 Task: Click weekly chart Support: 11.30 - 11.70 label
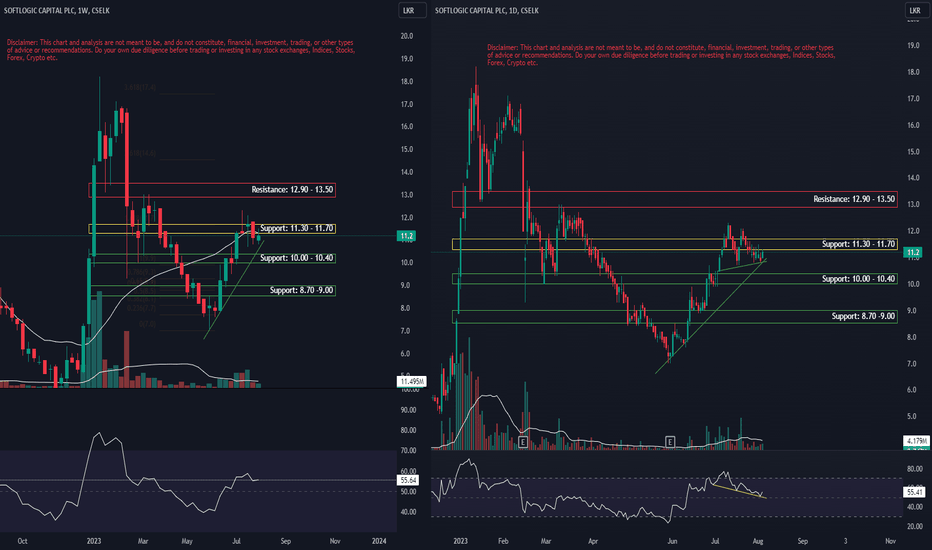(297, 228)
